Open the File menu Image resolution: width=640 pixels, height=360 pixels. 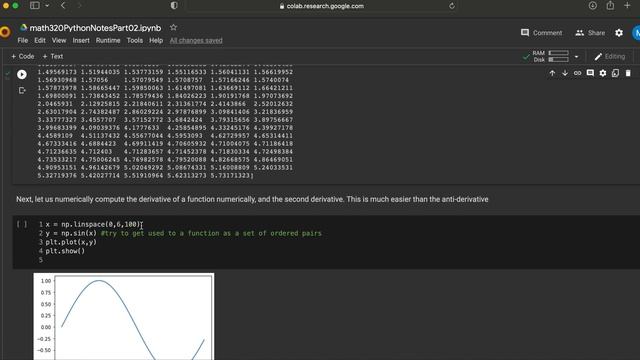[x=23, y=40]
